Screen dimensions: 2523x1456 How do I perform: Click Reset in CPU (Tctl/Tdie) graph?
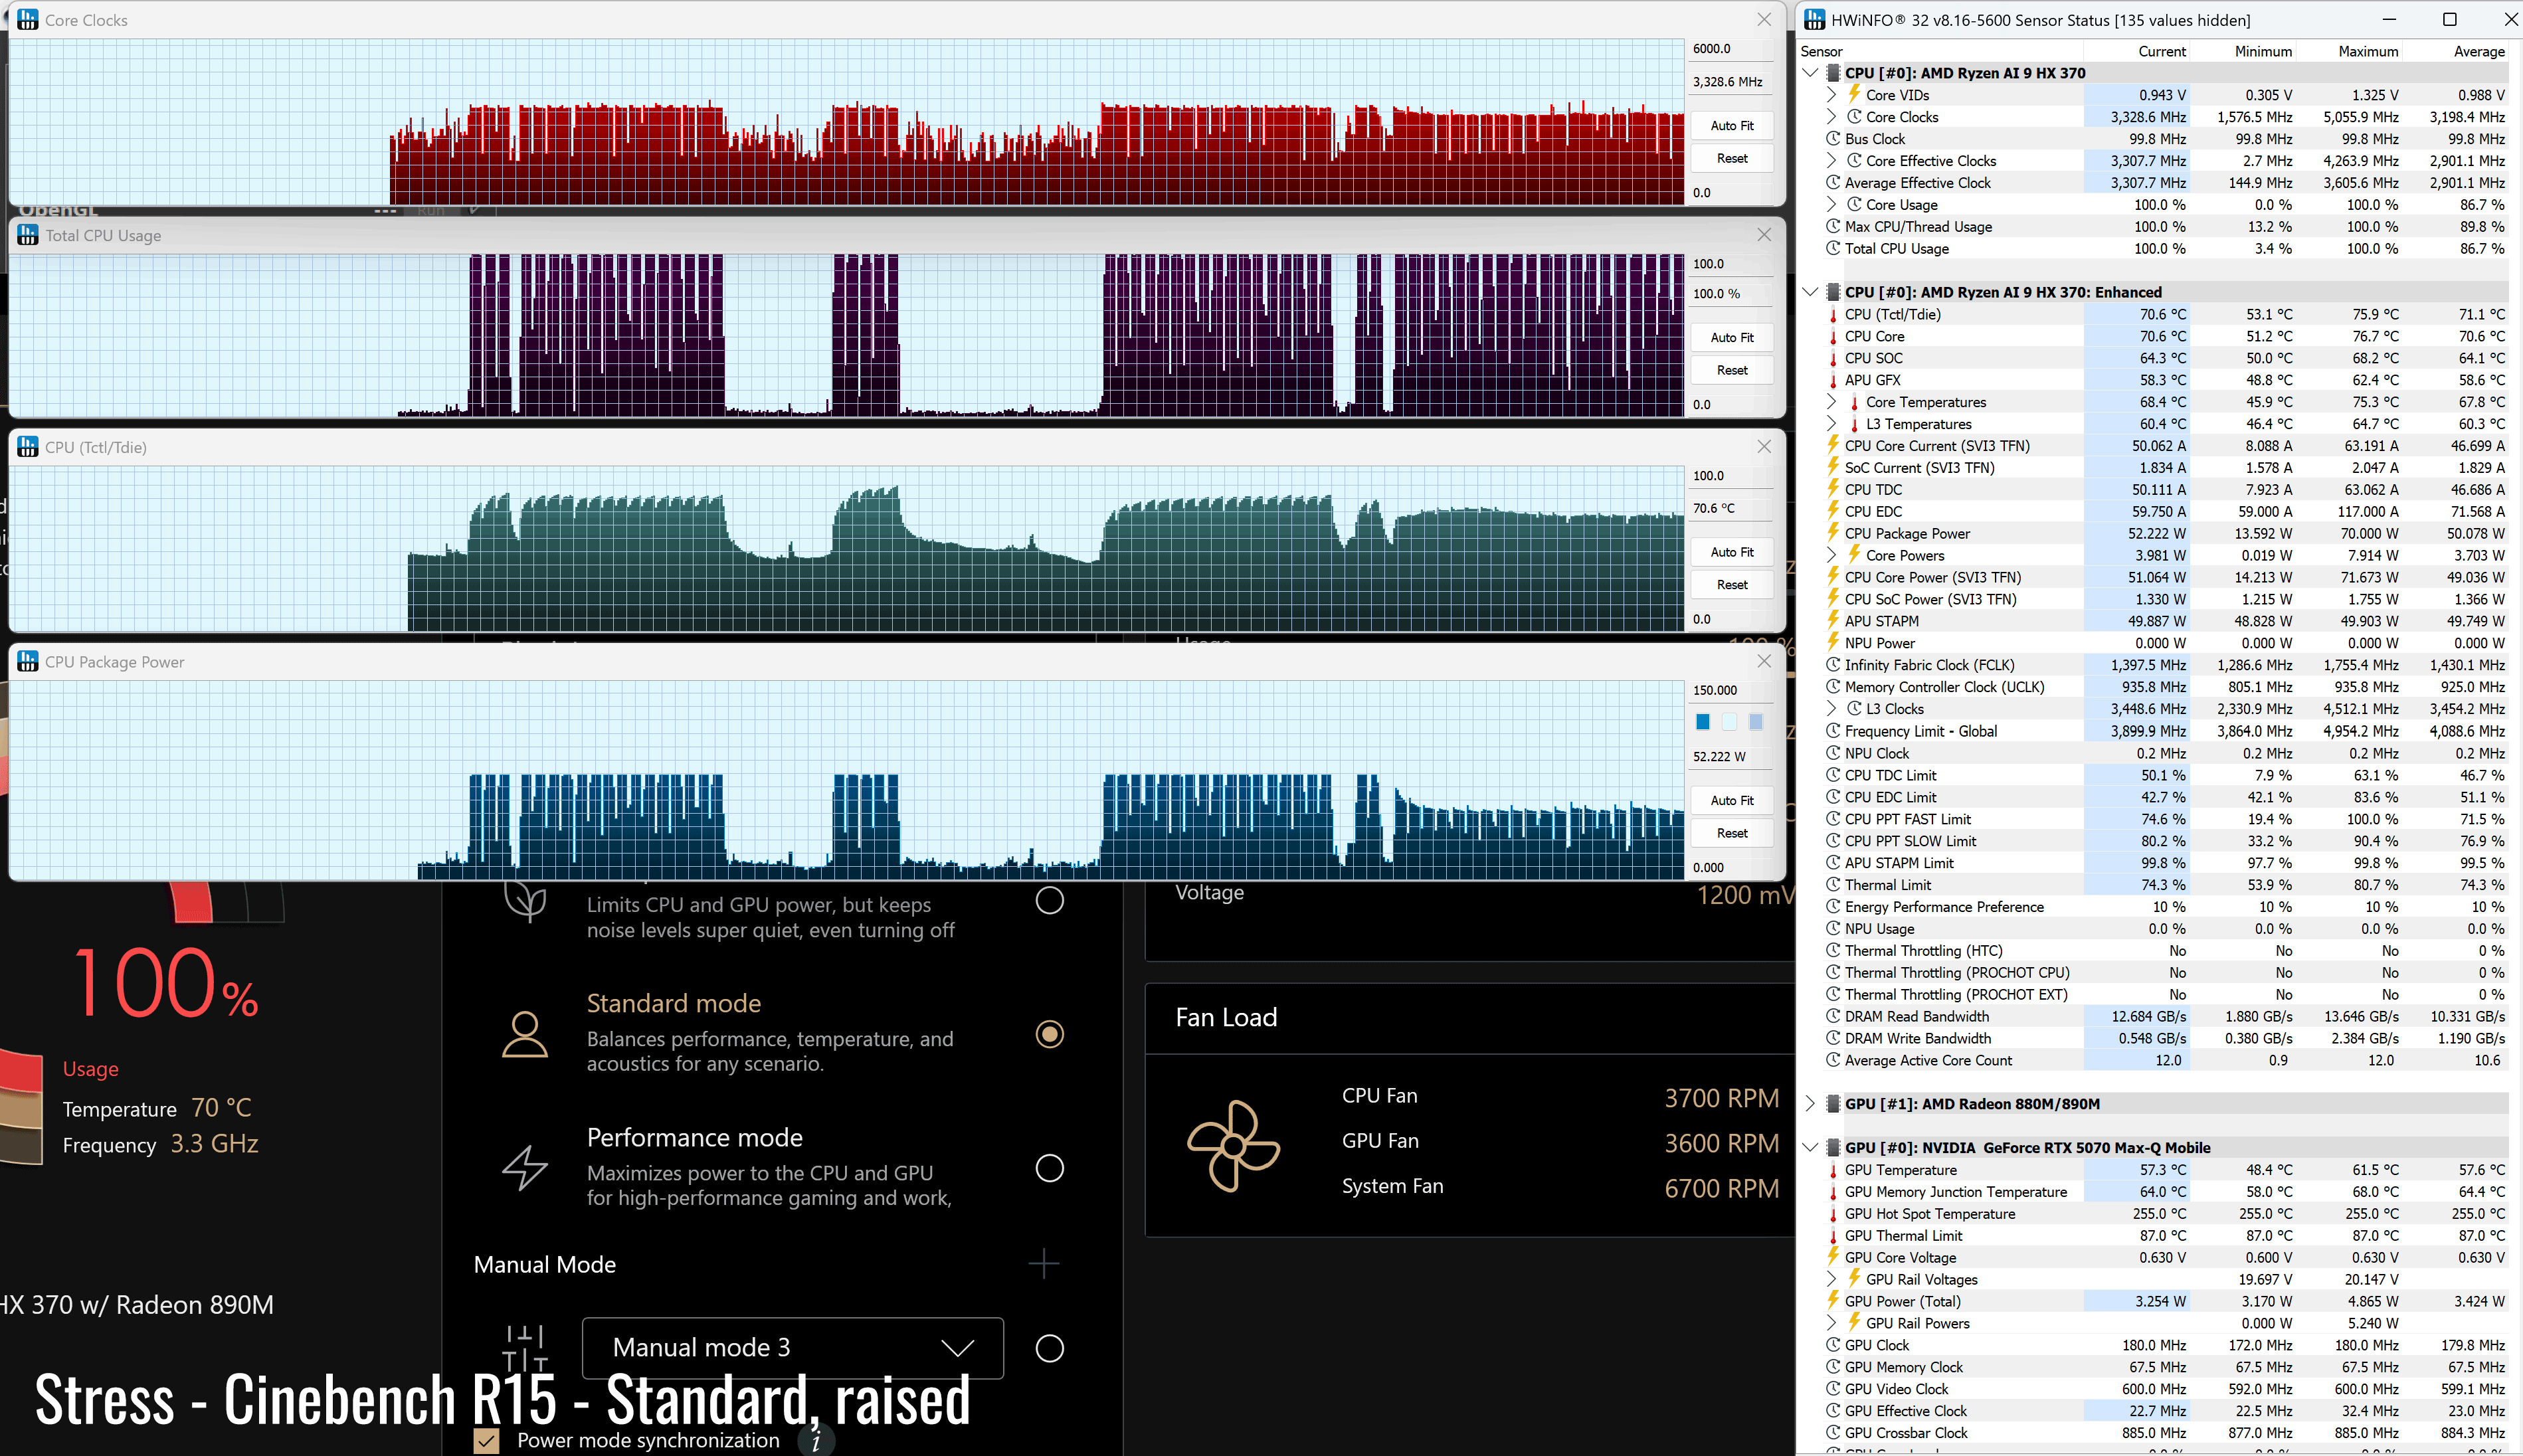(1732, 585)
